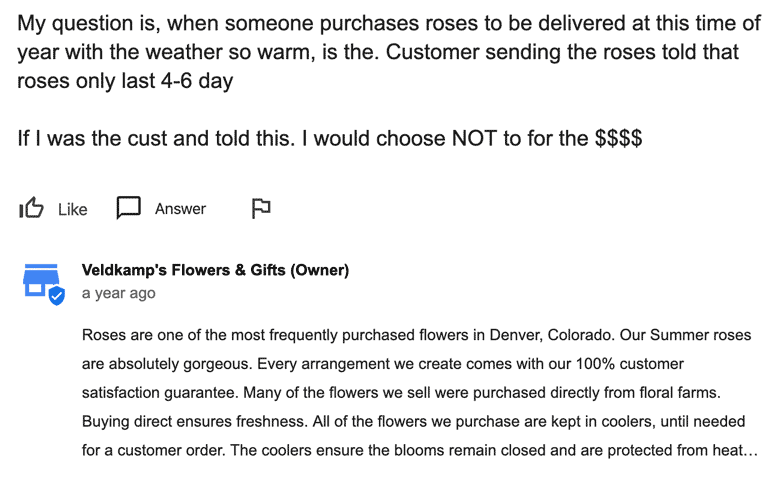Click "Denver, Colorado" in the owner's reply
Viewport: 773px width, 478px height.
point(551,335)
